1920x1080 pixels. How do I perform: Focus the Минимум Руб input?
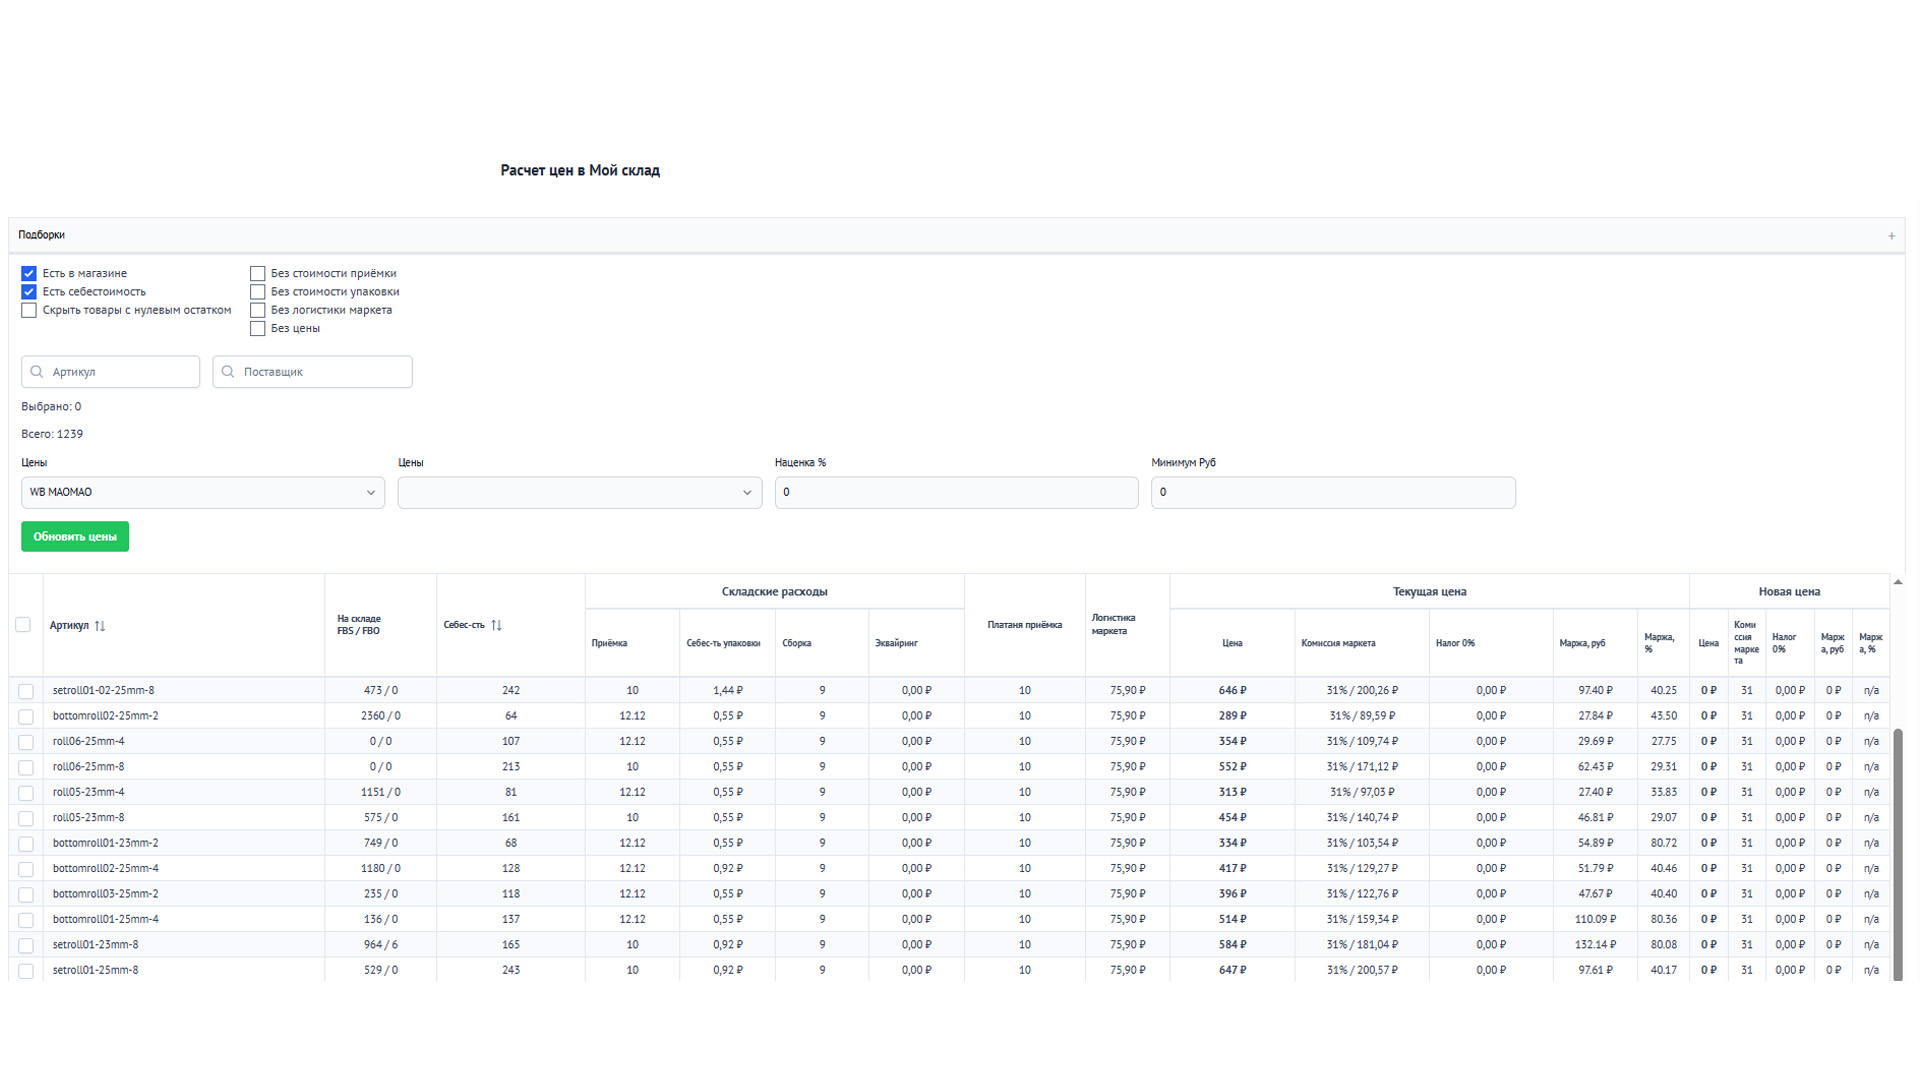click(1333, 492)
